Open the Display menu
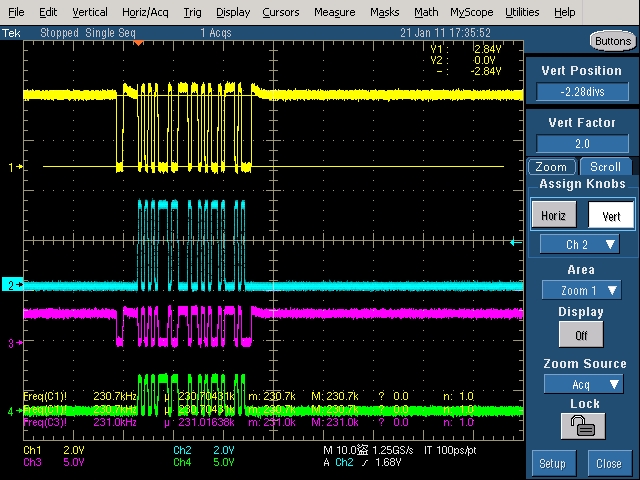The image size is (640, 480). click(x=233, y=12)
